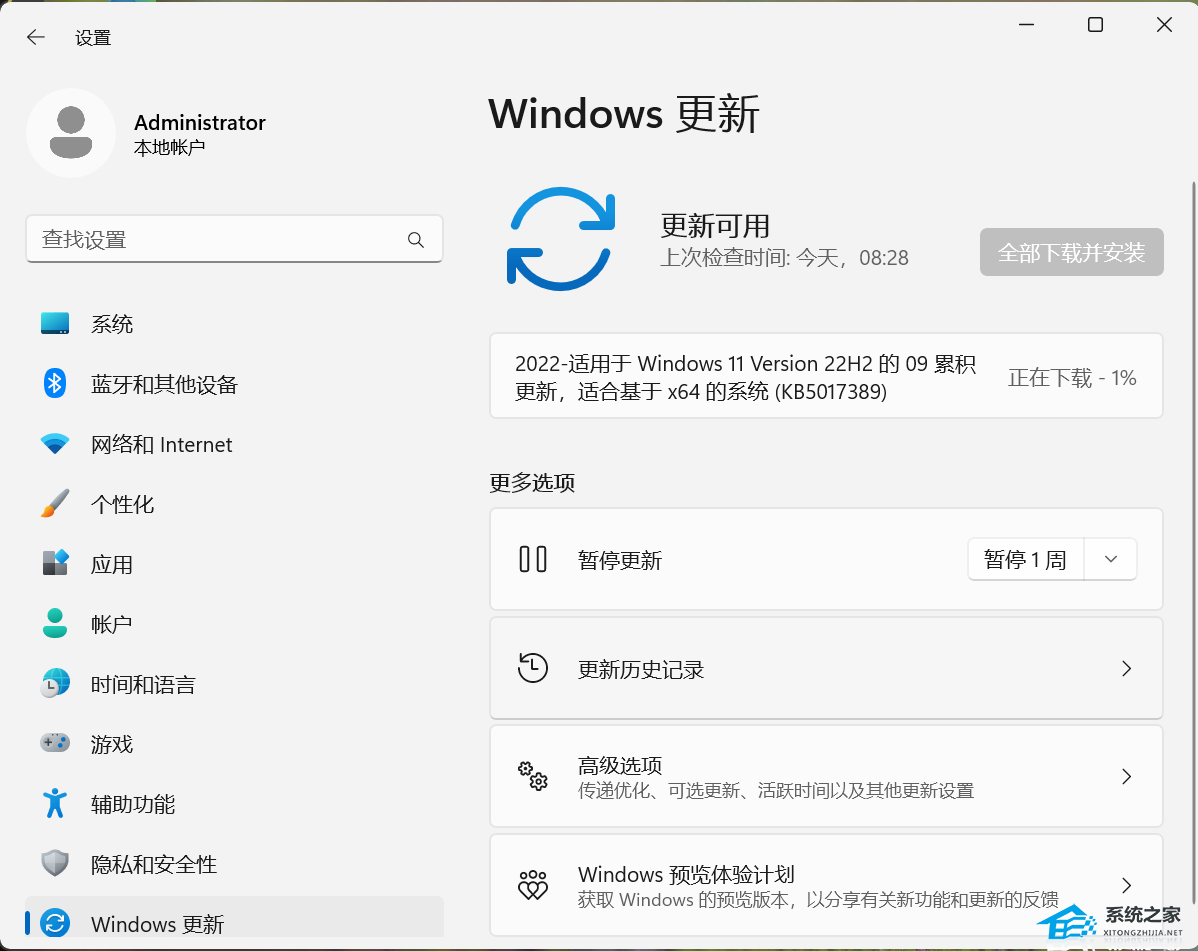This screenshot has height=951, width=1198.
Task: Click the Bluetooth icon for 蓝牙和其他设备
Action: [x=55, y=383]
